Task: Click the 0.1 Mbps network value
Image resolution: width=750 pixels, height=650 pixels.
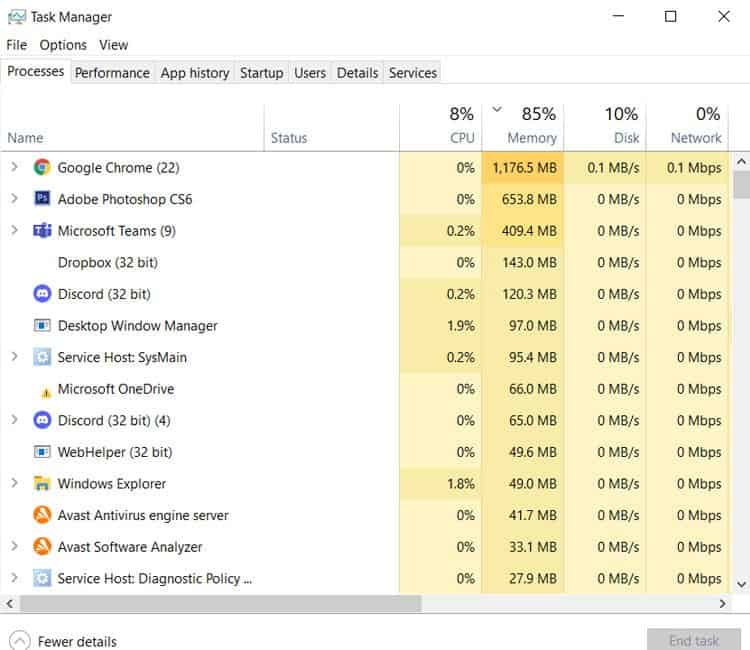Action: click(694, 168)
